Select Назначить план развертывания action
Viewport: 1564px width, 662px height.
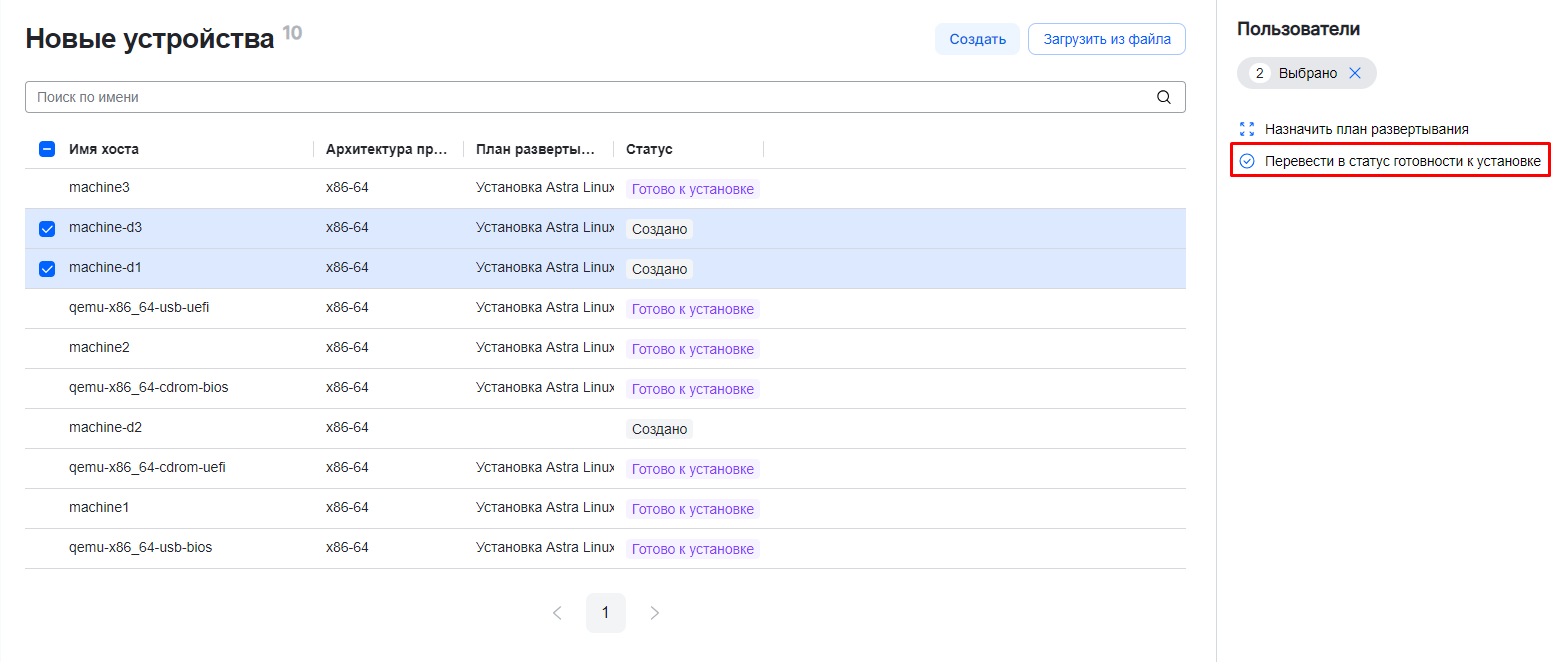pyautogui.click(x=1366, y=129)
